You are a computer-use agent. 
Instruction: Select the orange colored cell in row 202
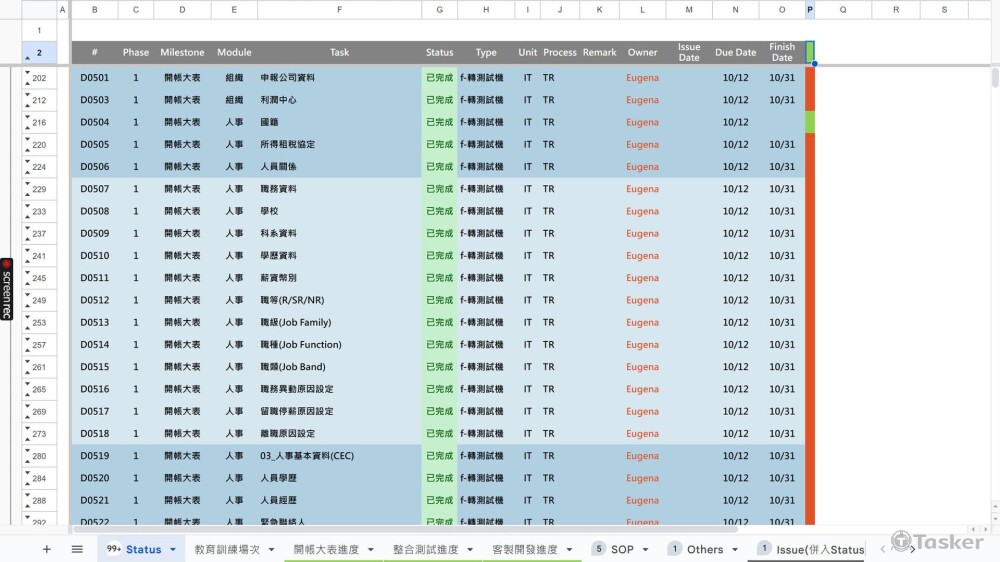coord(810,78)
